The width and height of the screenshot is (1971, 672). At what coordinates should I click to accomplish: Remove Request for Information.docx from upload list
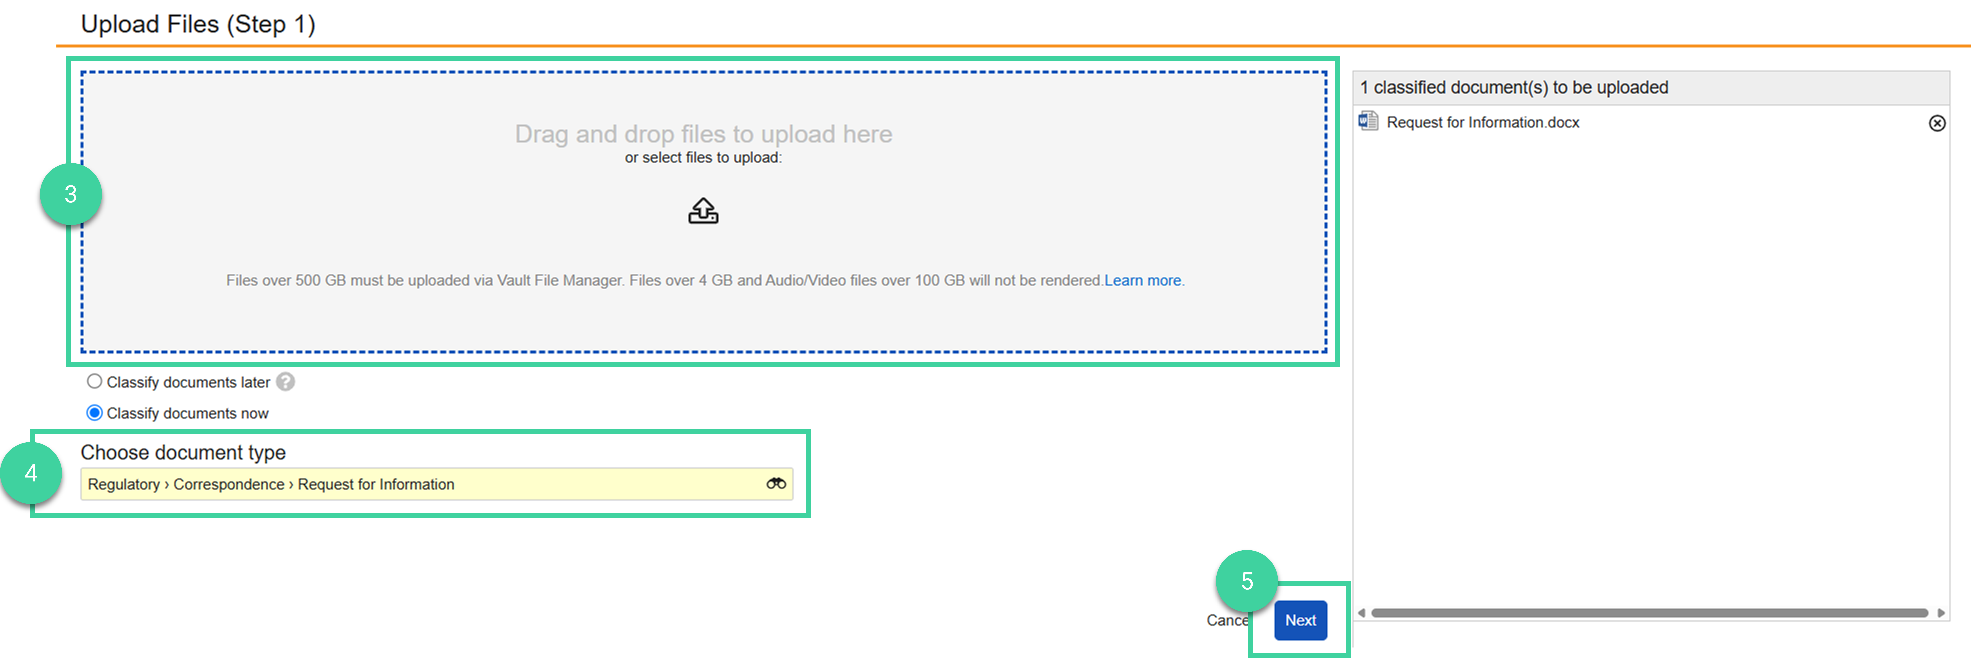point(1937,123)
